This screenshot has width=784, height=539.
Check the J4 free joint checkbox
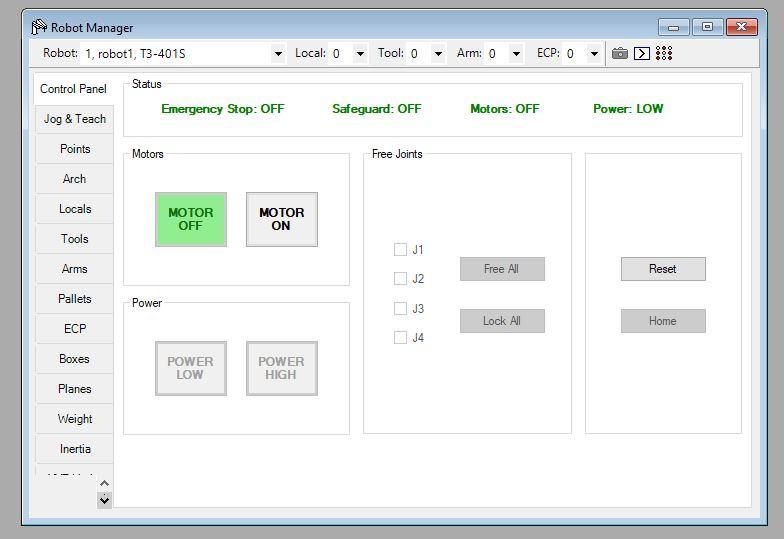(400, 338)
